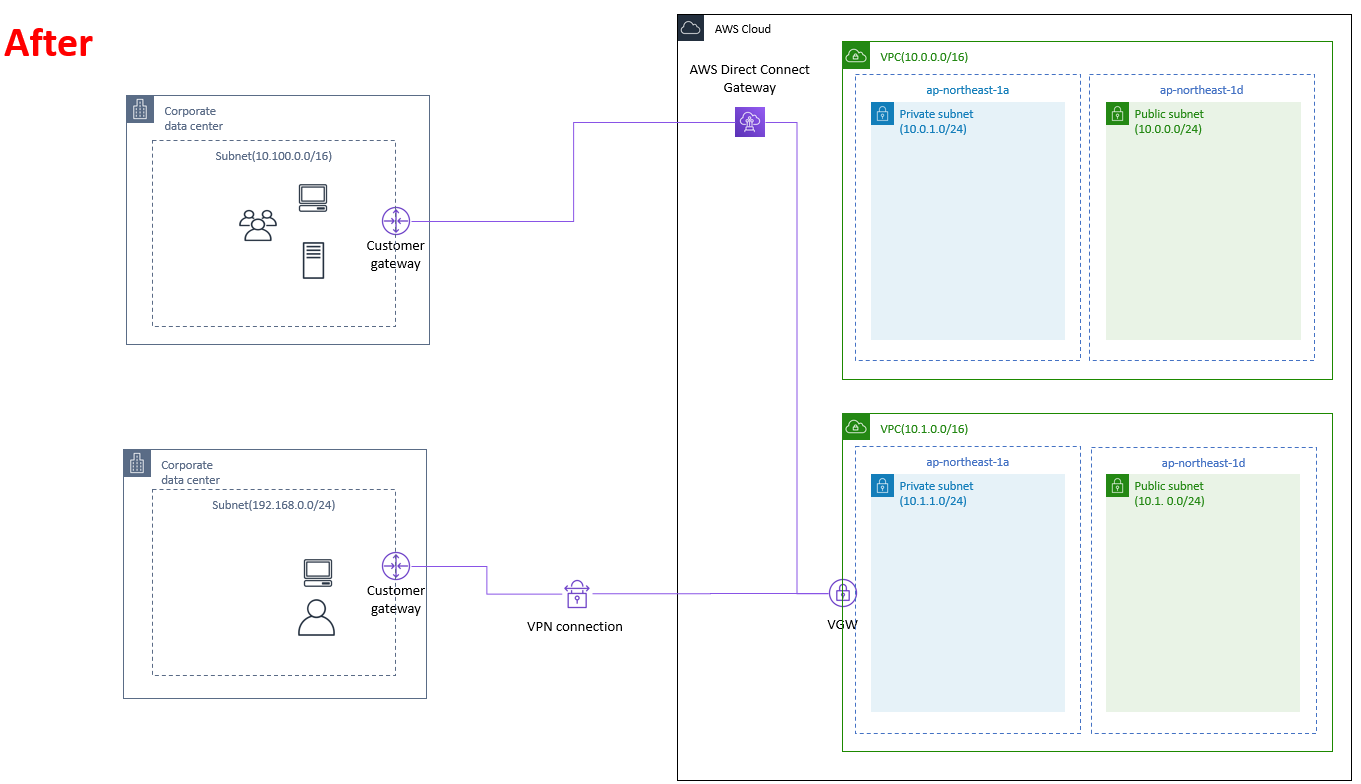Click 'Customer gateway' label in subnet 192.168.0.0/24
This screenshot has width=1361, height=784.
pos(396,600)
